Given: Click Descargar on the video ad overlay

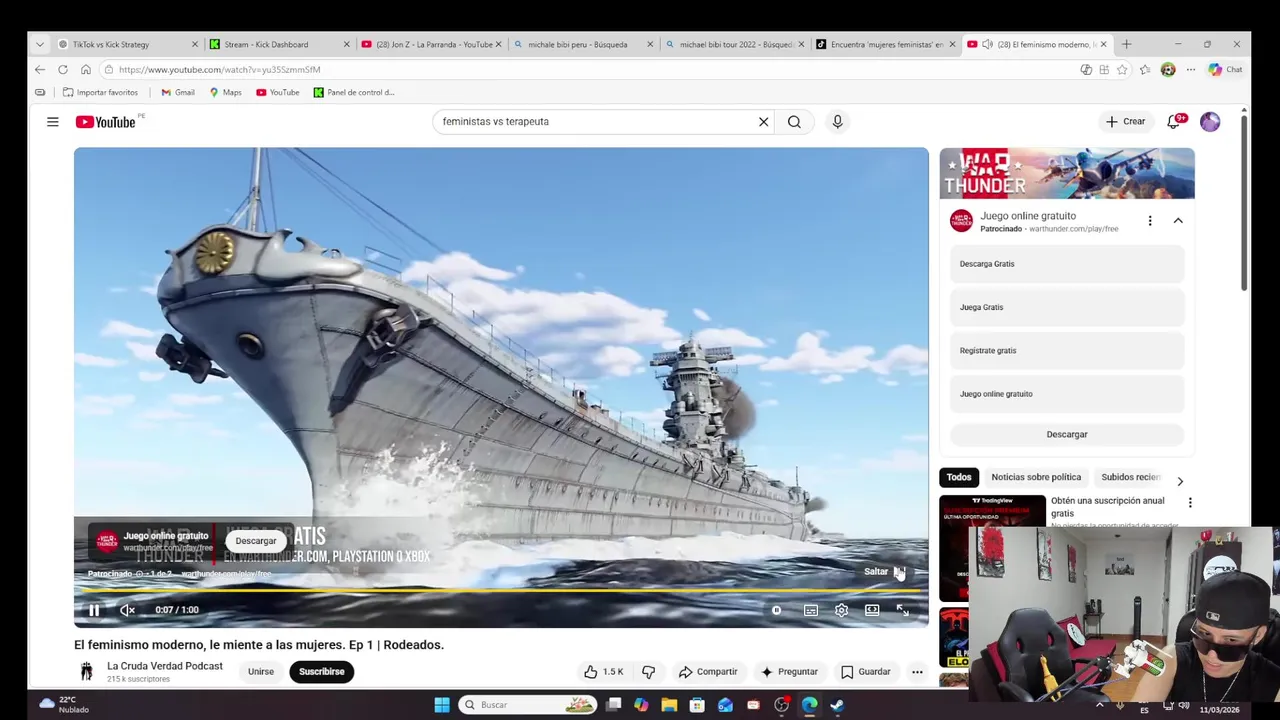Looking at the screenshot, I should pos(256,541).
